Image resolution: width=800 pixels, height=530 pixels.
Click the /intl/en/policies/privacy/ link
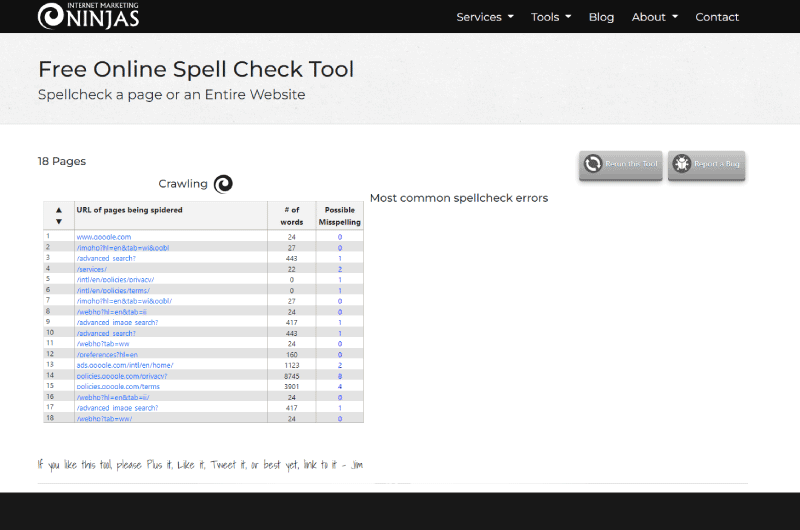tap(115, 279)
